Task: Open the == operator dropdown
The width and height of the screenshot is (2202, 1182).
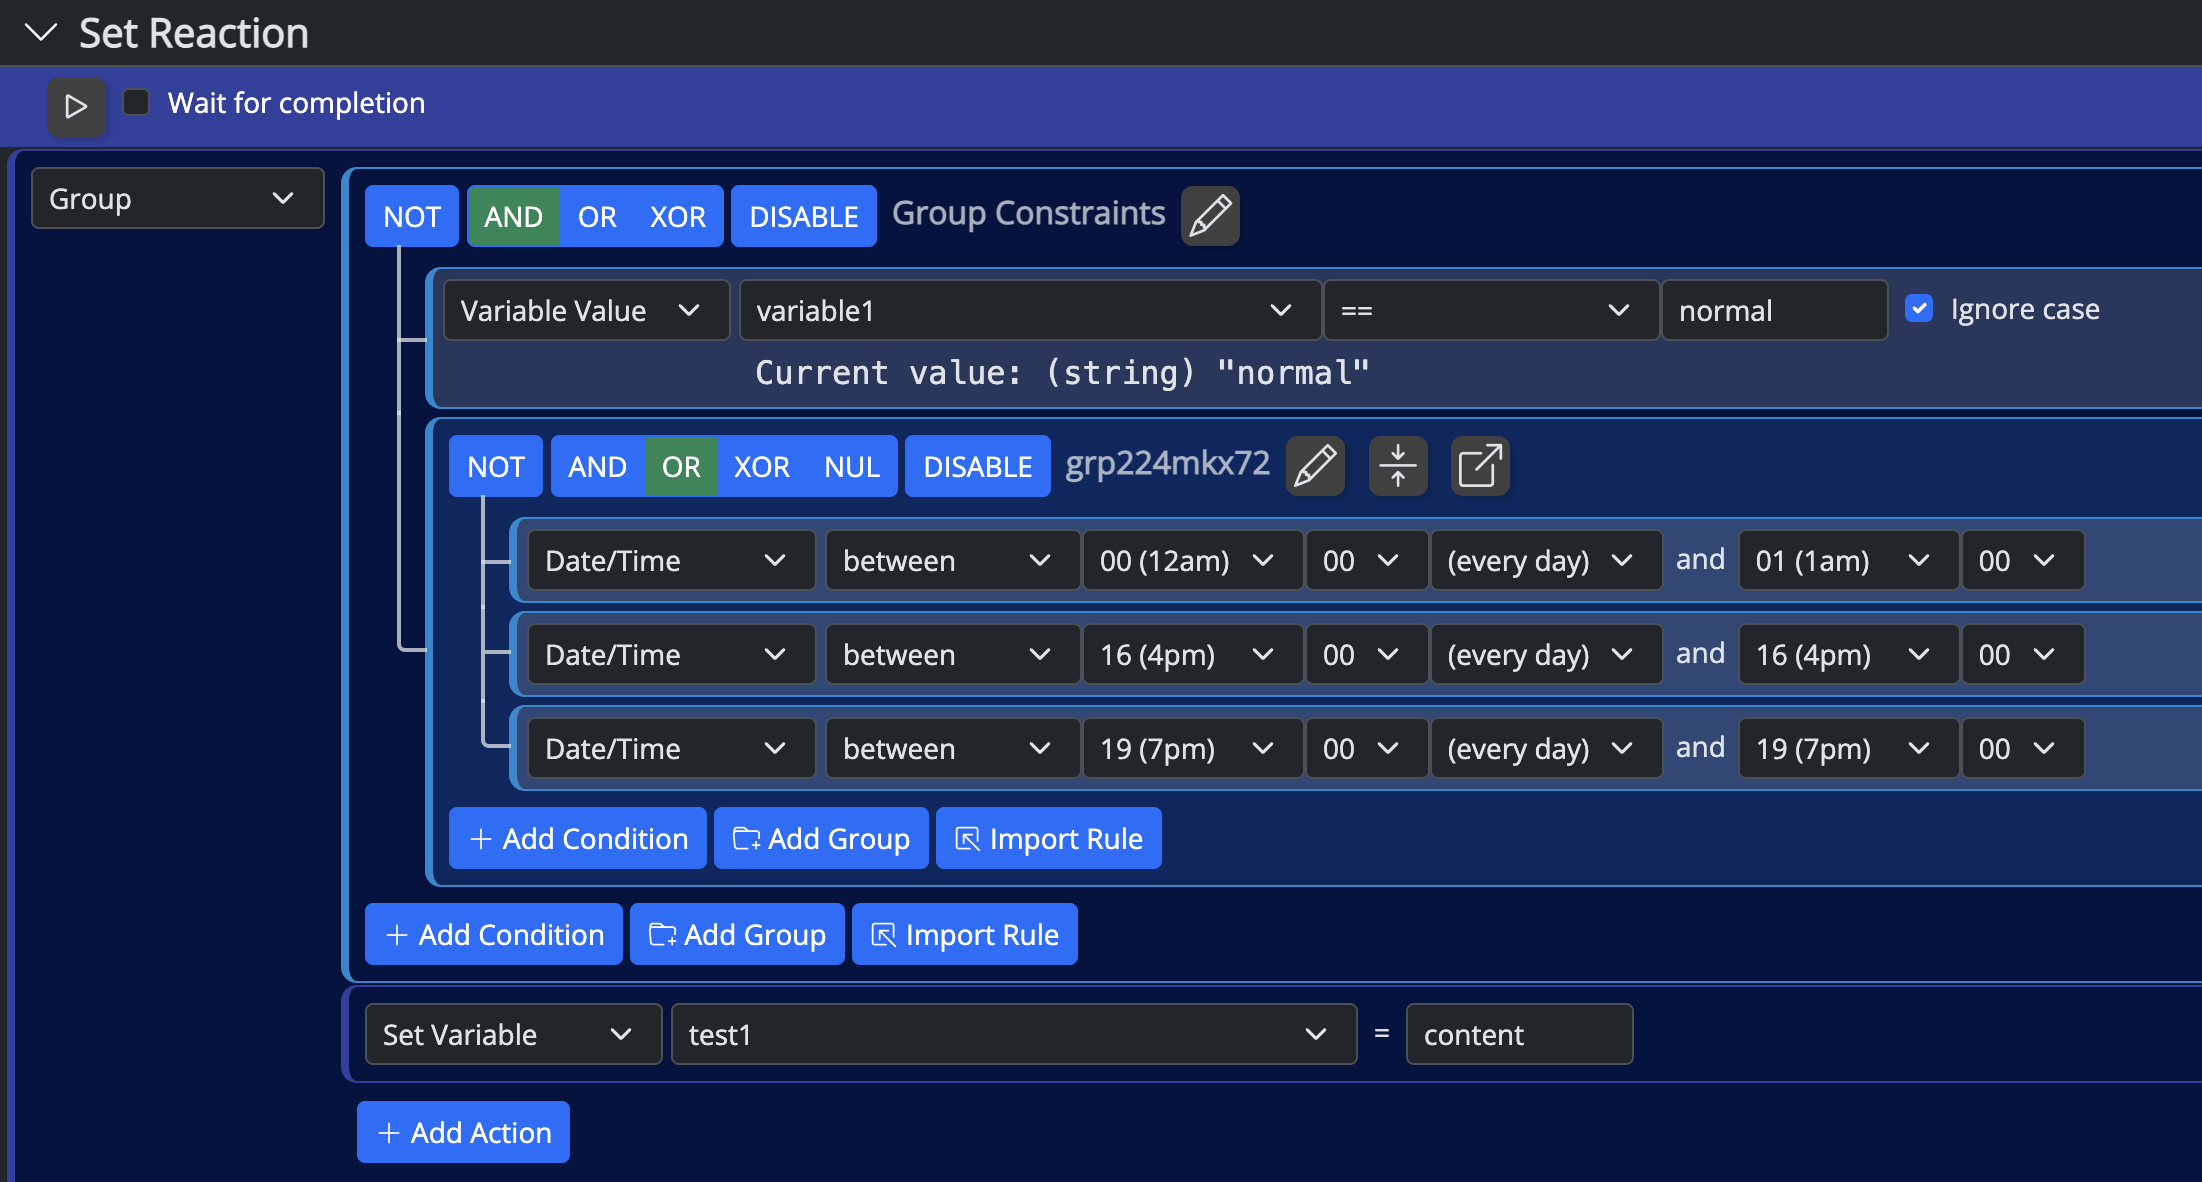Action: 1490,311
